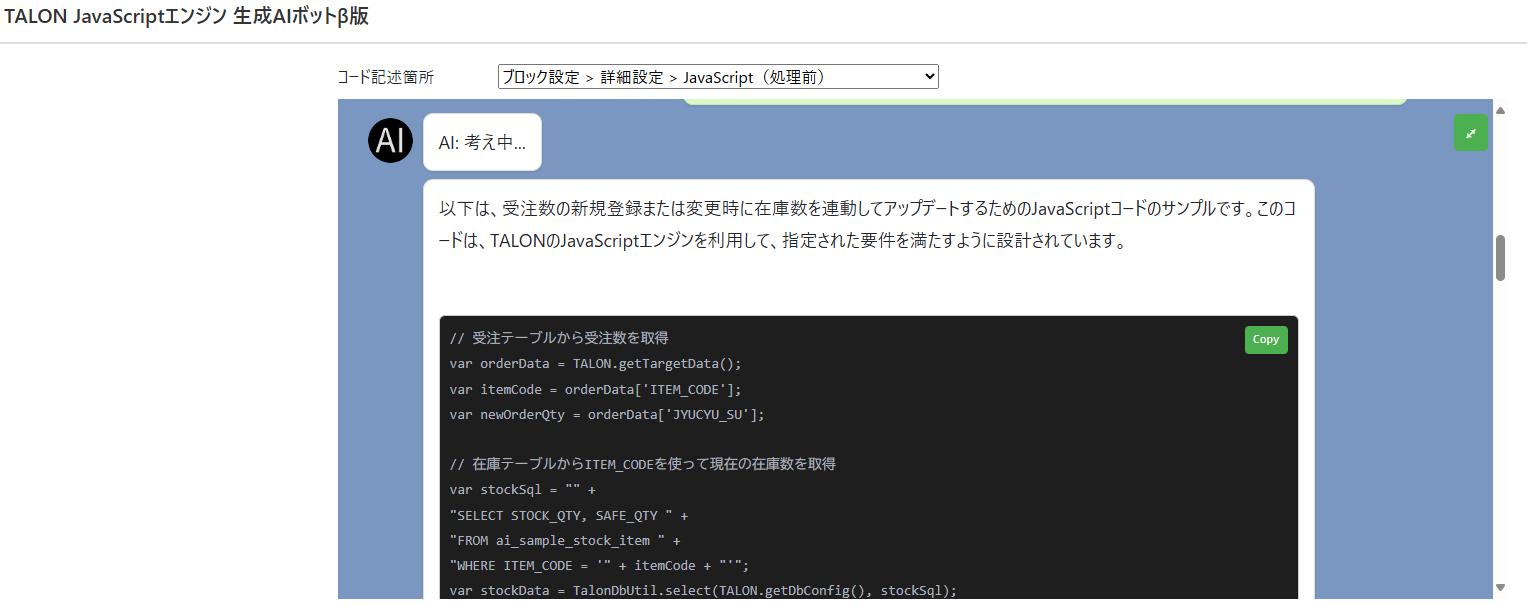Screen dimensions: 1527x606
Task: Click the scrollbar down arrow
Action: click(1500, 587)
